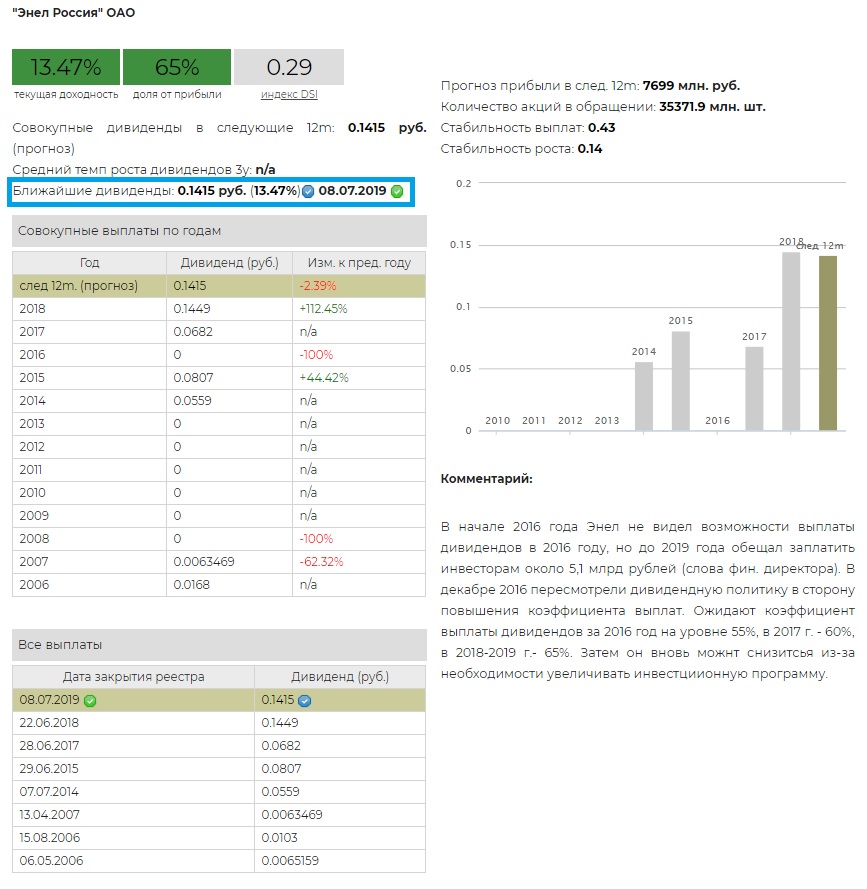Select the green 65% доля от прибыли tile

[x=177, y=68]
